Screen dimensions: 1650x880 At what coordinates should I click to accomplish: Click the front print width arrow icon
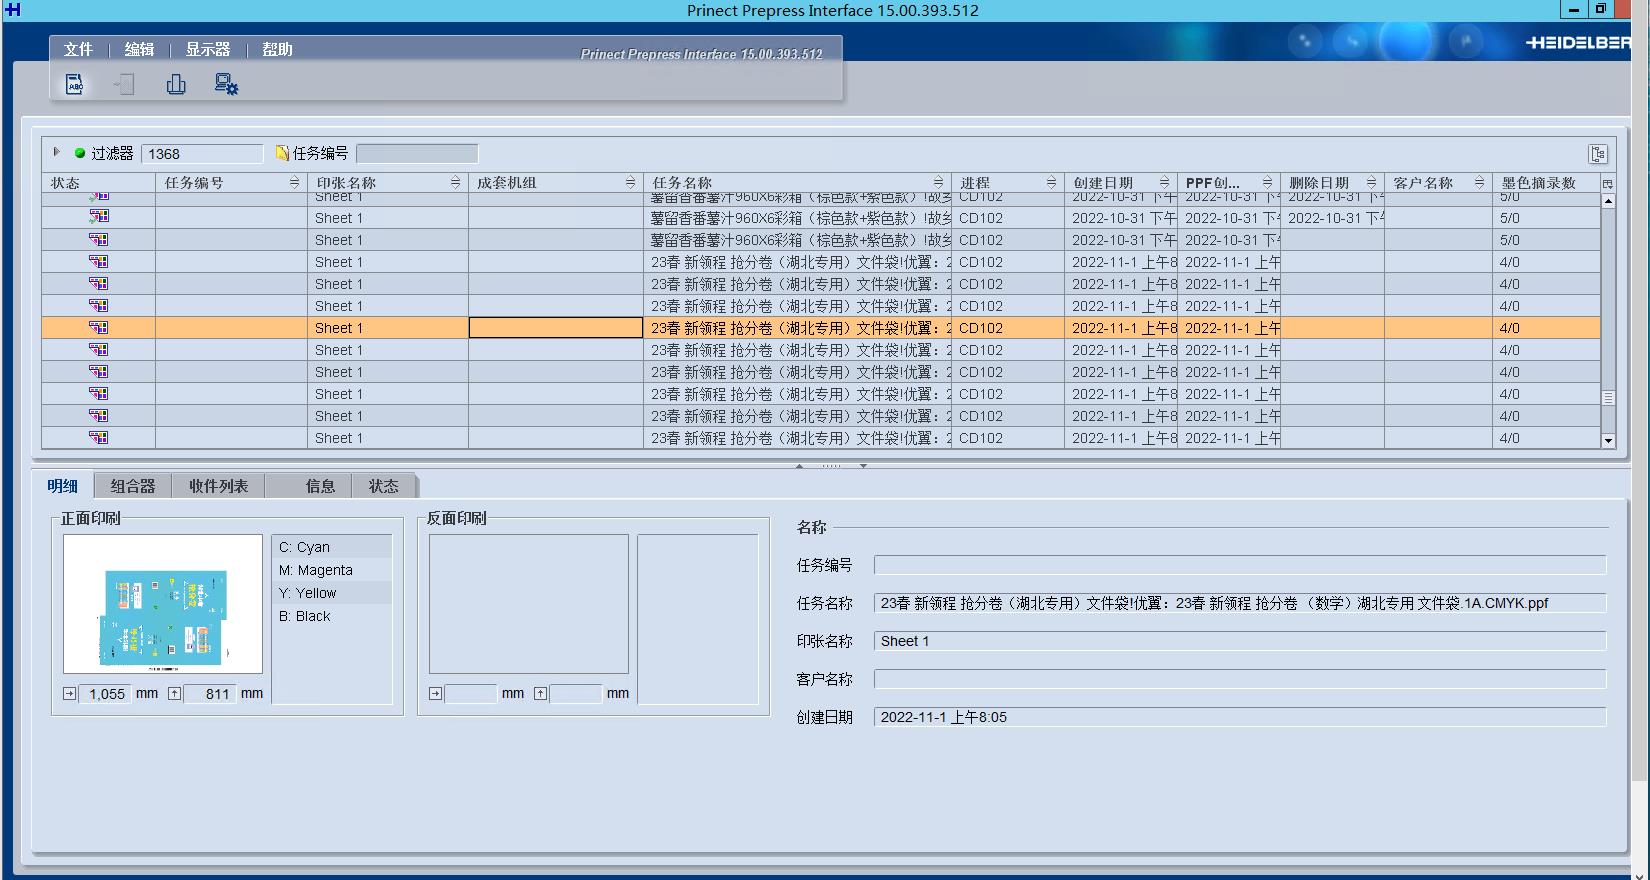pos(69,693)
